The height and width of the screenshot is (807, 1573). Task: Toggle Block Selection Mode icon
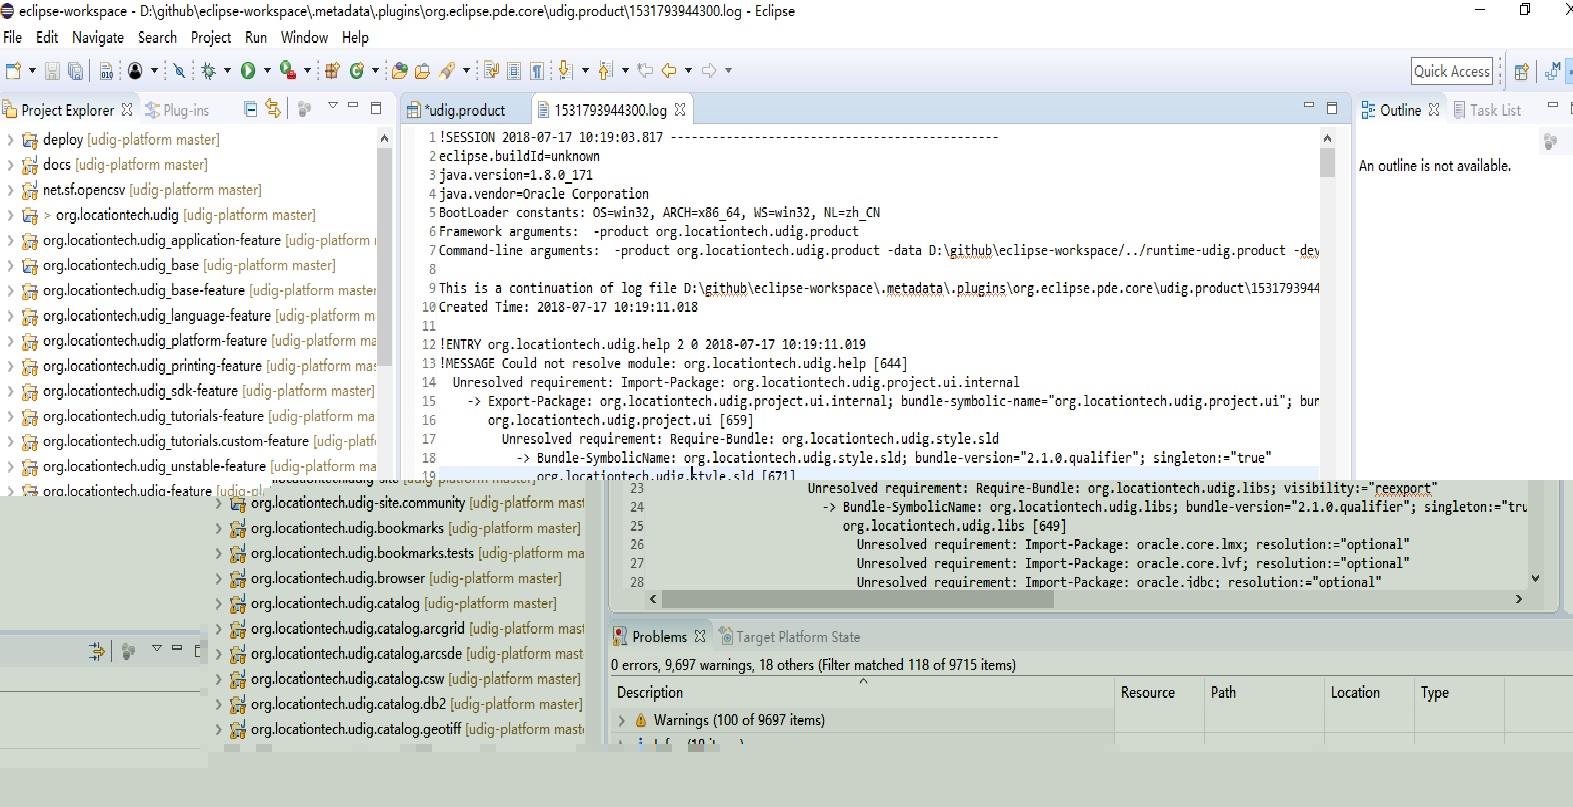514,71
